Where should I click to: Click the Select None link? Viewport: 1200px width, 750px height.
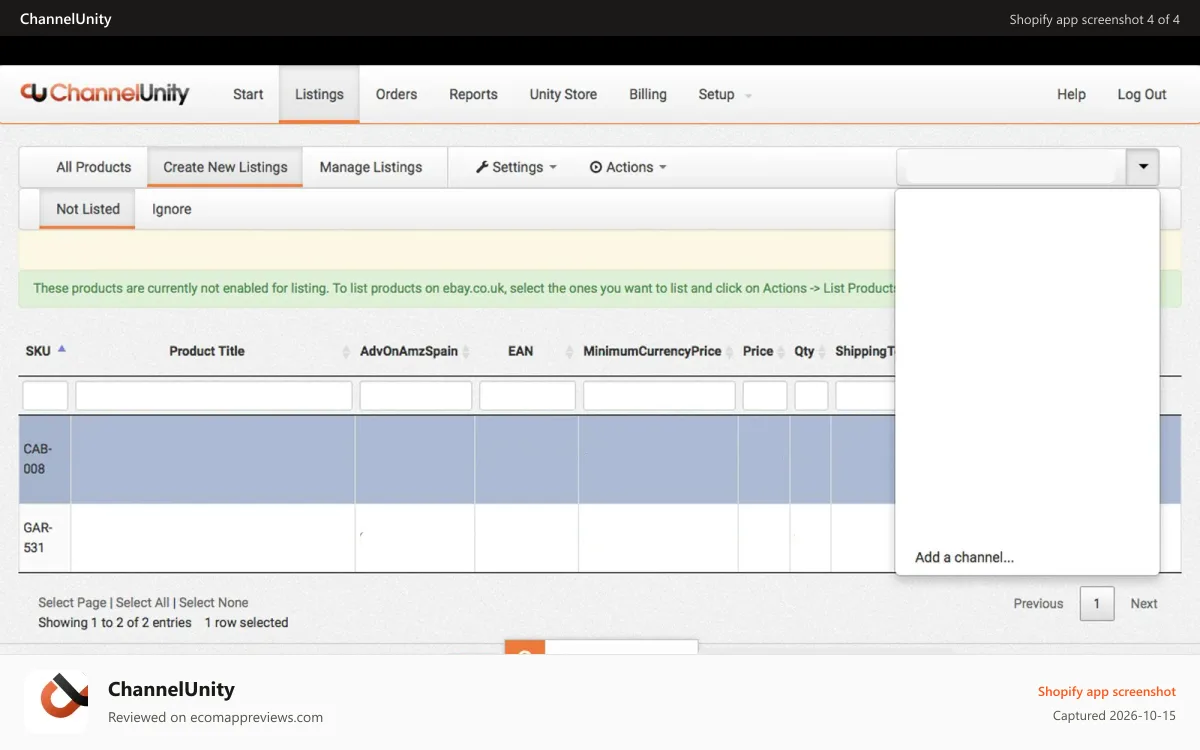coord(214,602)
